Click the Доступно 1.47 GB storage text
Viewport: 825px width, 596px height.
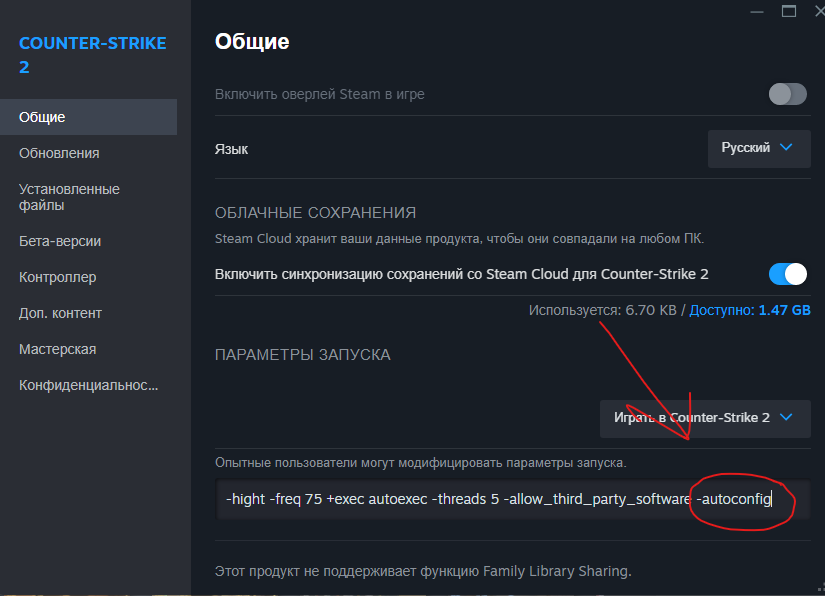click(x=750, y=311)
